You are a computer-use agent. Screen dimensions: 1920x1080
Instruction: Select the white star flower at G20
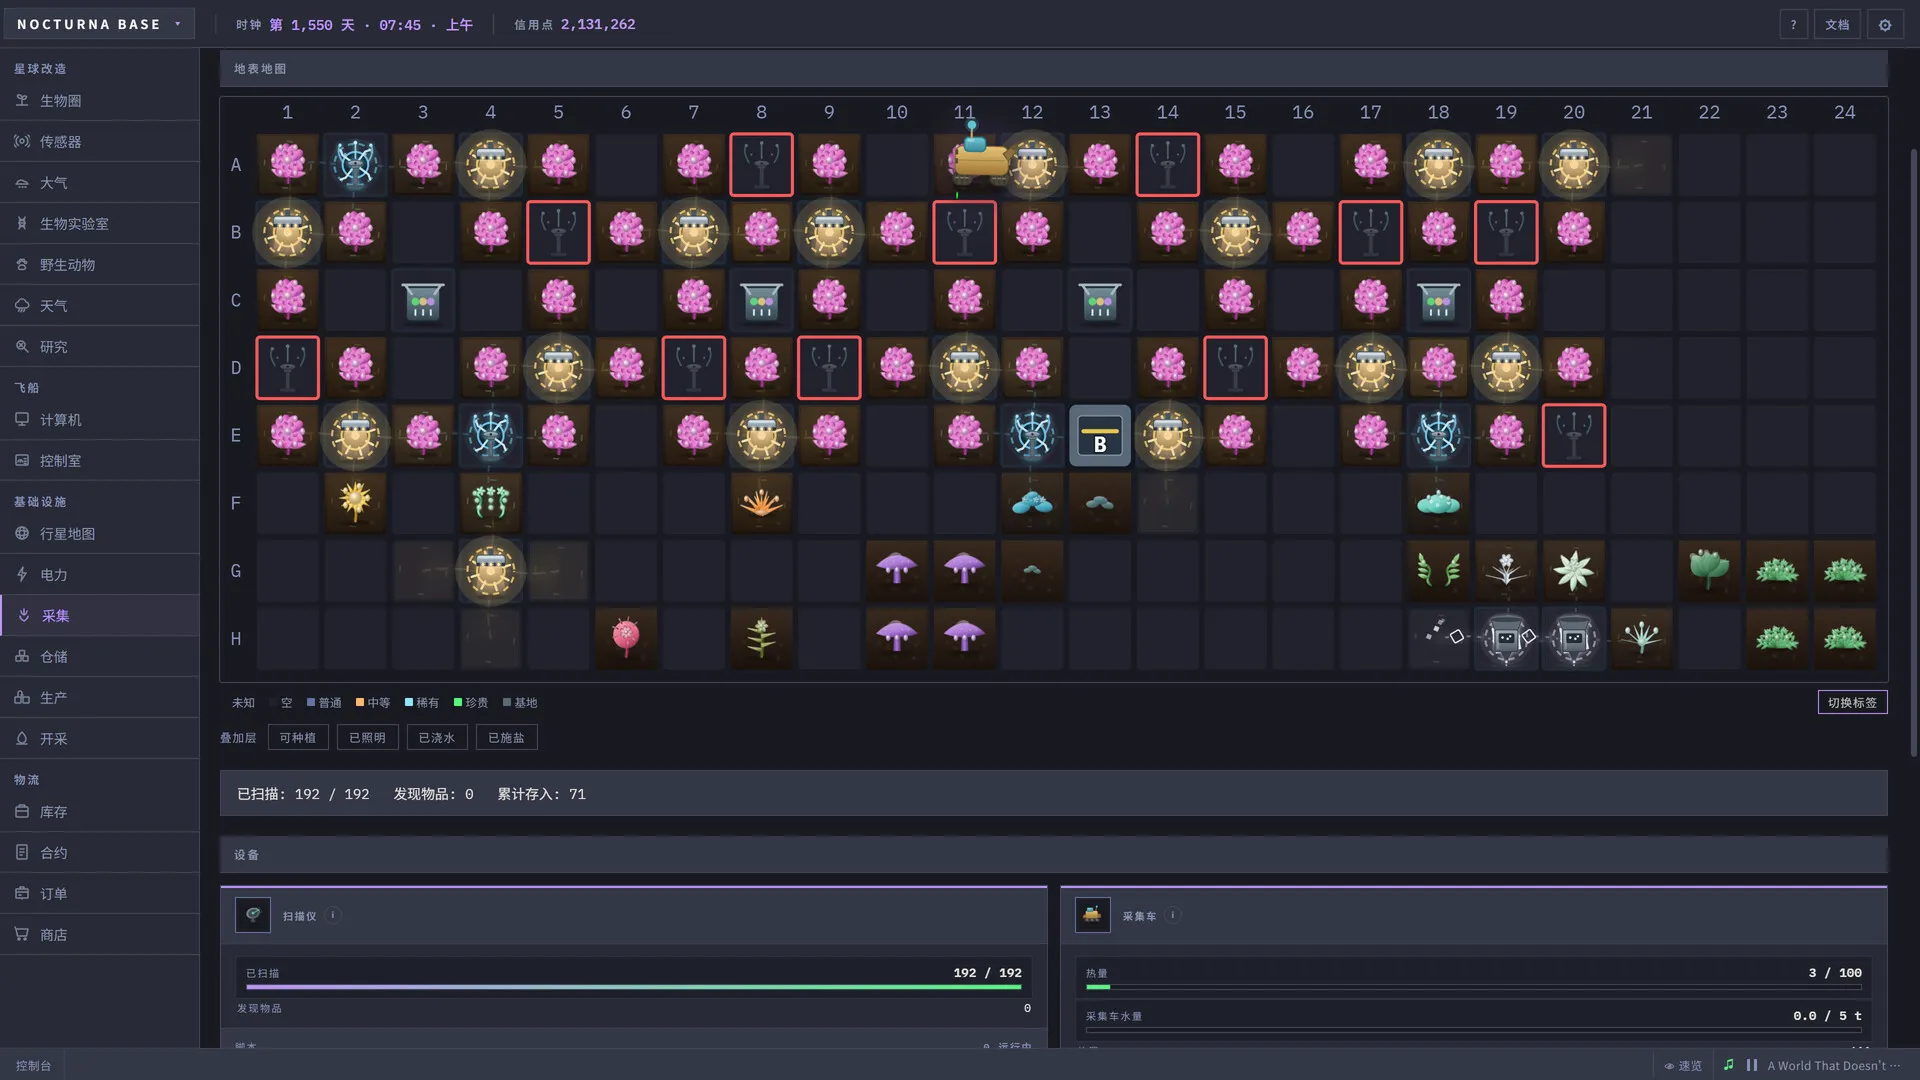(1574, 571)
